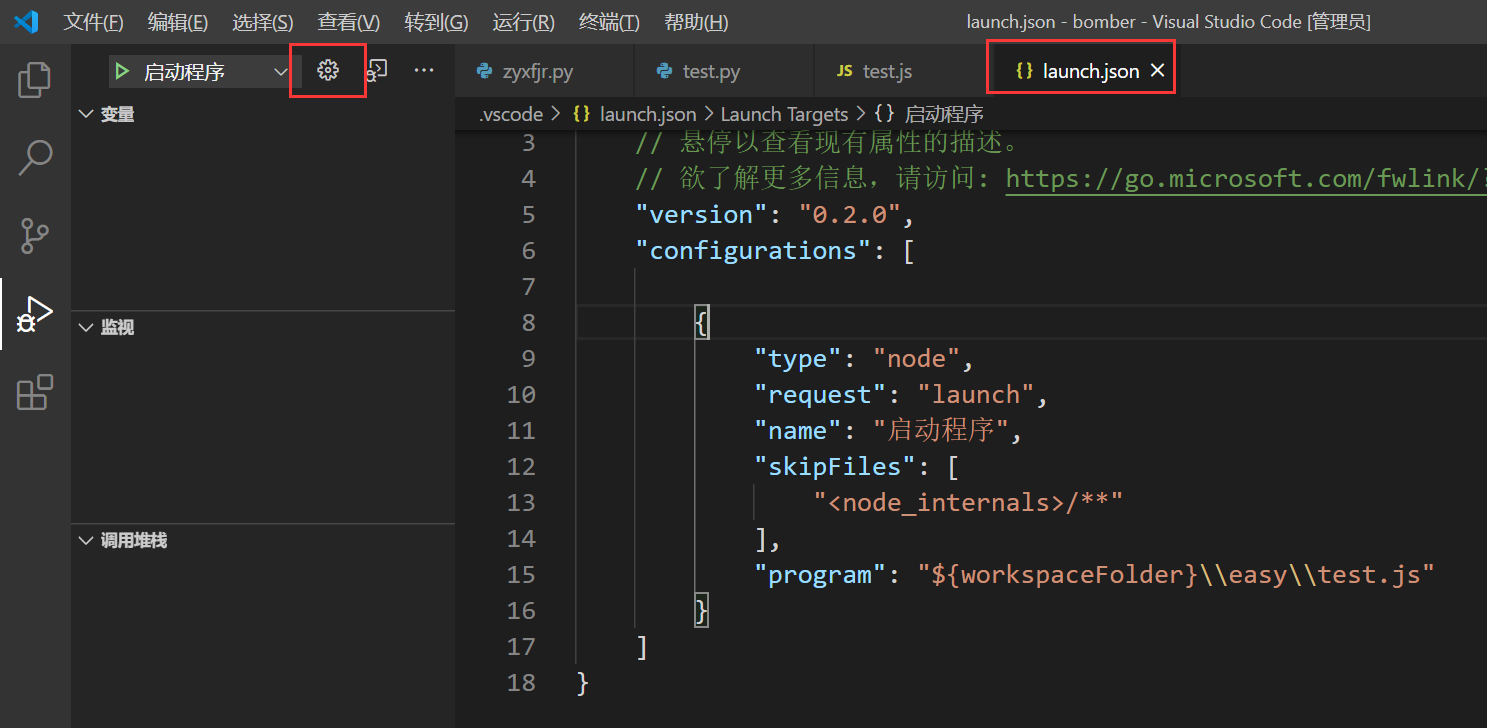Image resolution: width=1487 pixels, height=728 pixels.
Task: Click the JS icon on test.js tab
Action: (845, 71)
